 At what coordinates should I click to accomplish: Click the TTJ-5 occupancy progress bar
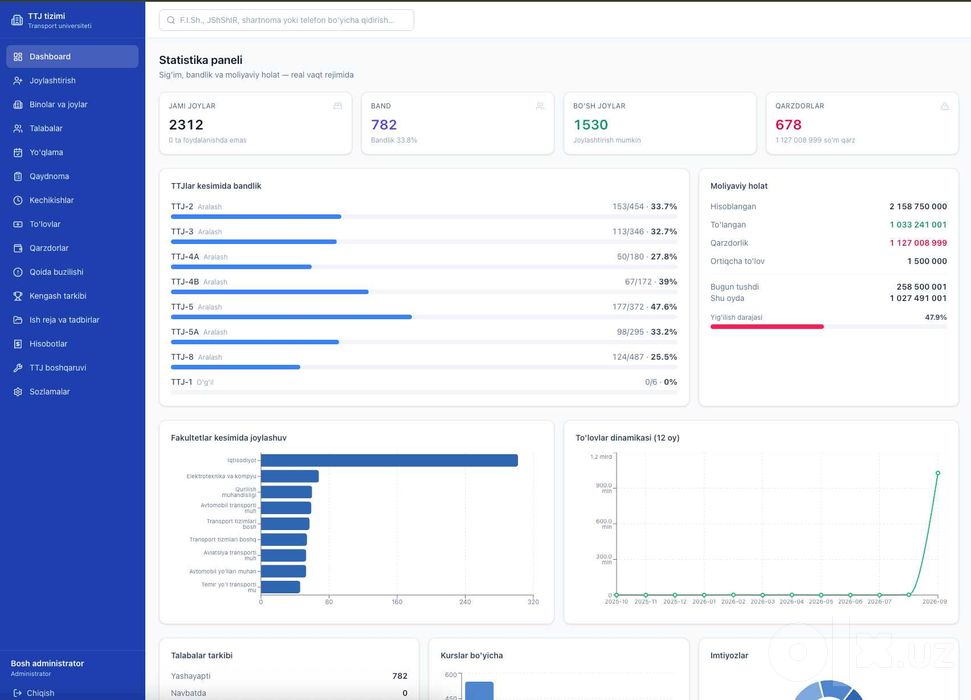pyautogui.click(x=424, y=317)
